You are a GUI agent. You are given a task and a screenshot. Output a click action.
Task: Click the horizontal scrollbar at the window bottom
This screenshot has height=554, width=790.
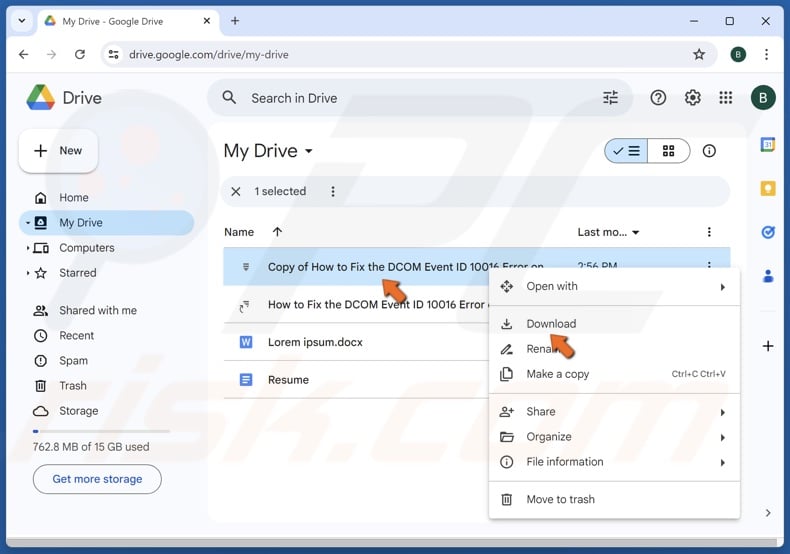point(391,542)
